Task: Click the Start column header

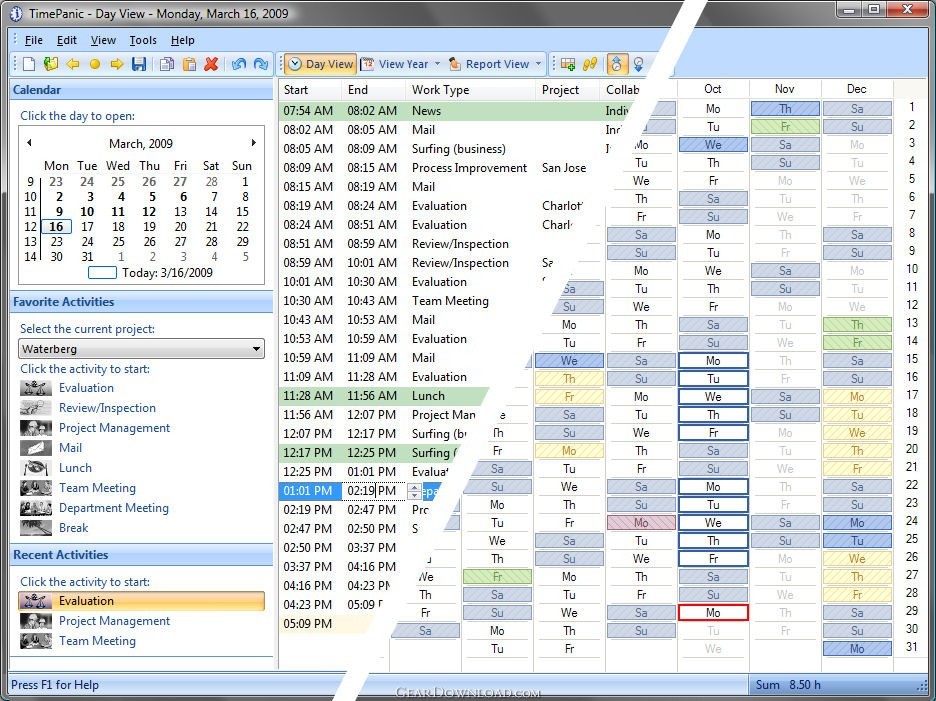Action: click(311, 90)
